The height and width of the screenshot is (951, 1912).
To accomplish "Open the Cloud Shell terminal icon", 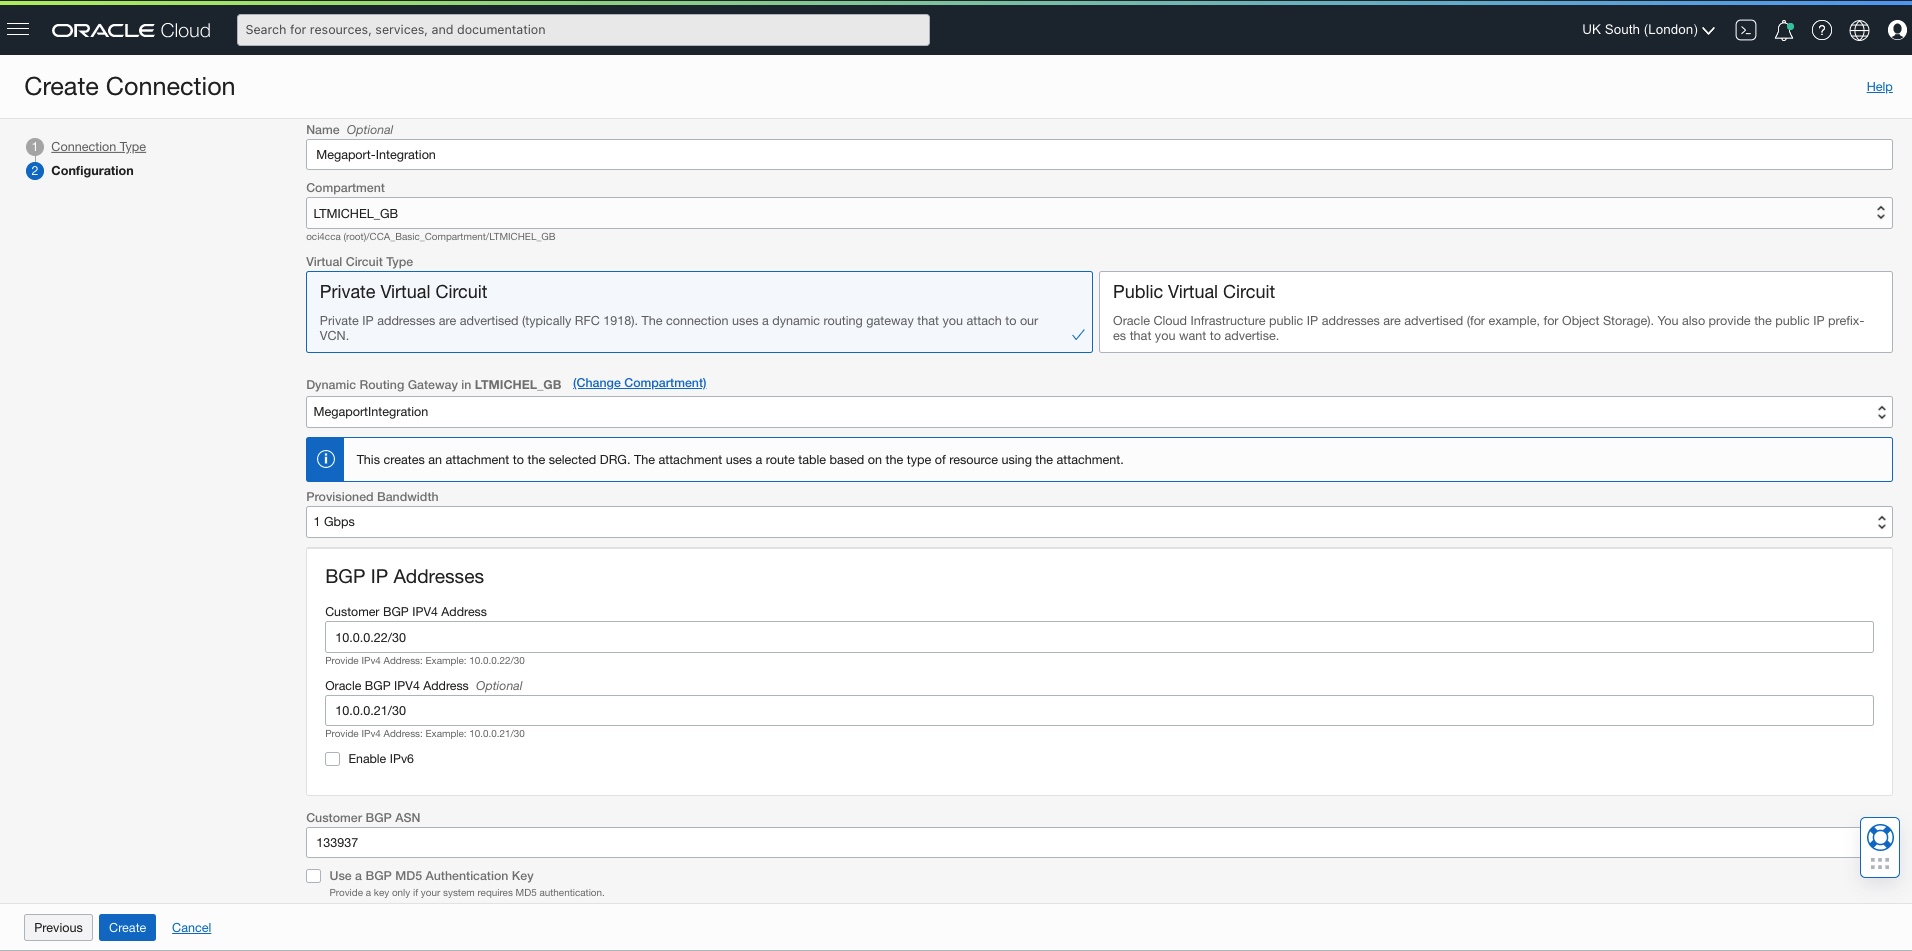I will (x=1747, y=30).
